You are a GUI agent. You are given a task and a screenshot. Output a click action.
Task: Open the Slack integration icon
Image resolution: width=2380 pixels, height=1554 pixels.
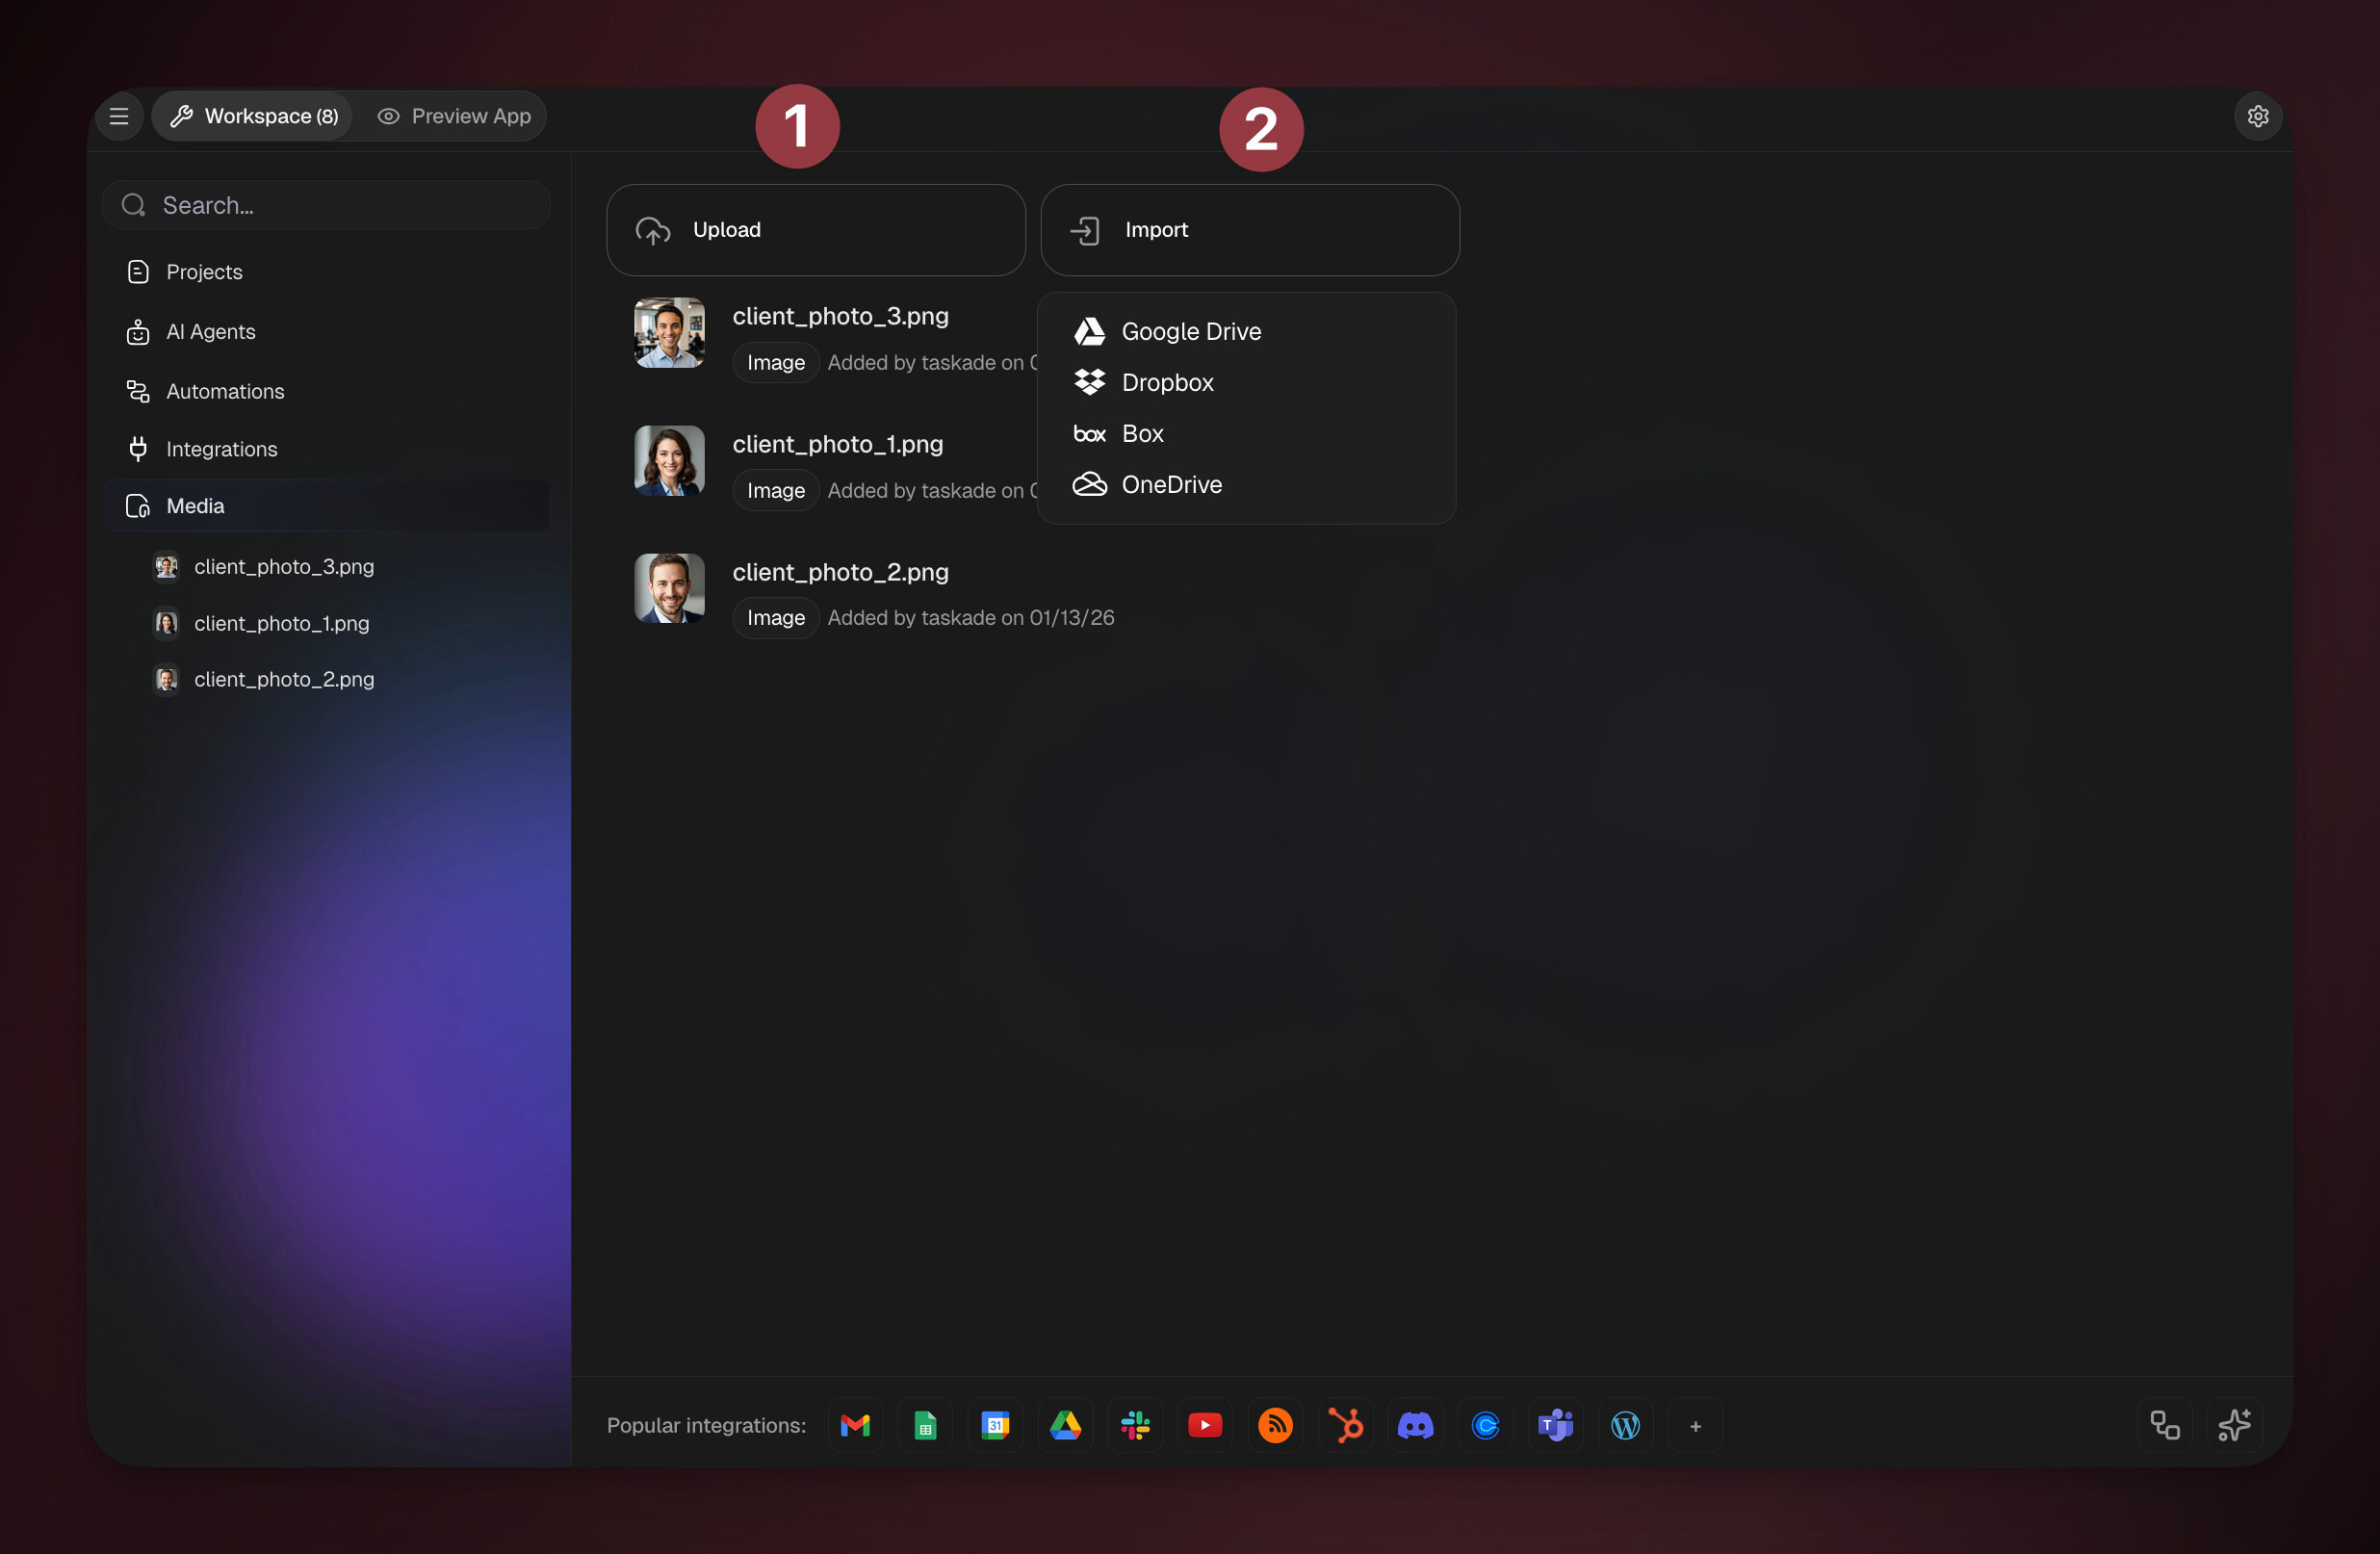tap(1135, 1425)
